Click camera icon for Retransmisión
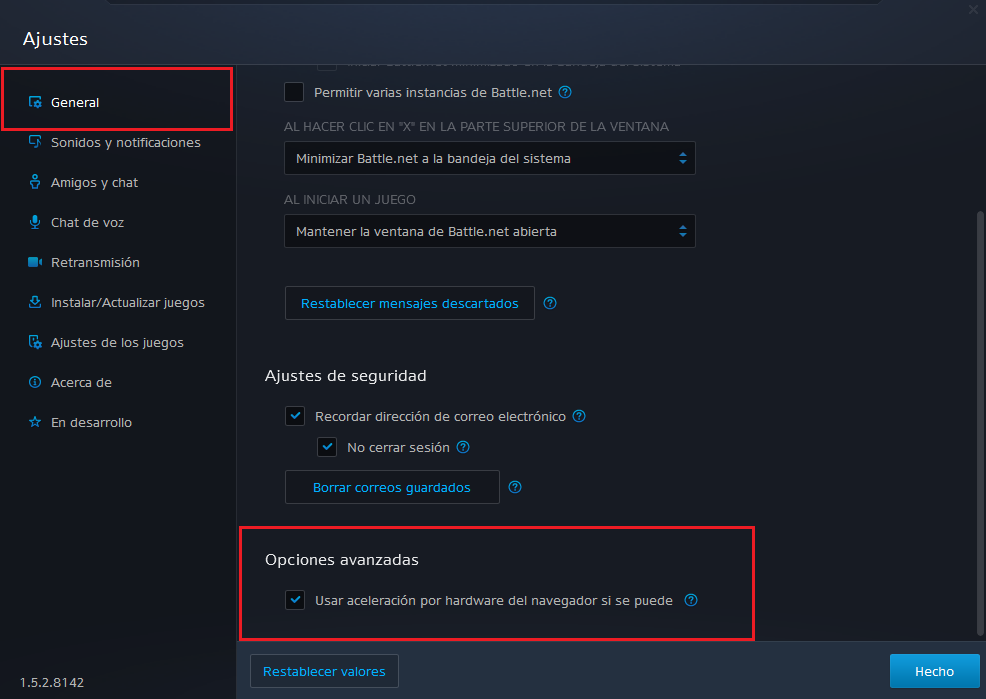This screenshot has width=986, height=699. pos(35,262)
